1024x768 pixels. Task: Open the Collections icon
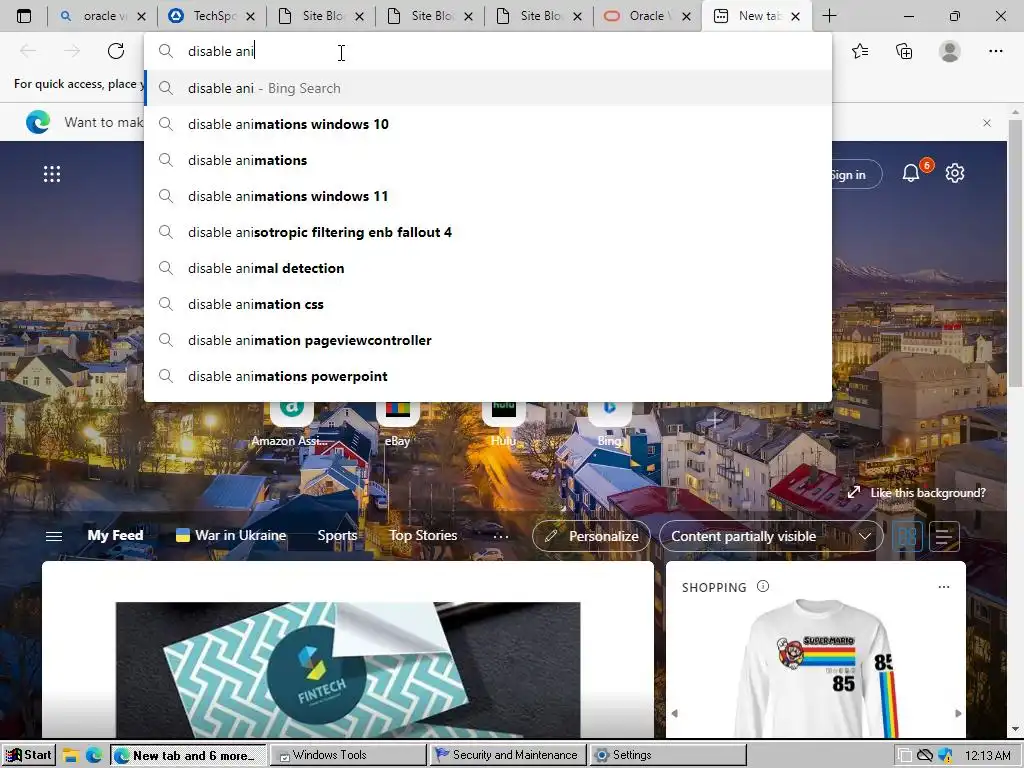(x=904, y=51)
